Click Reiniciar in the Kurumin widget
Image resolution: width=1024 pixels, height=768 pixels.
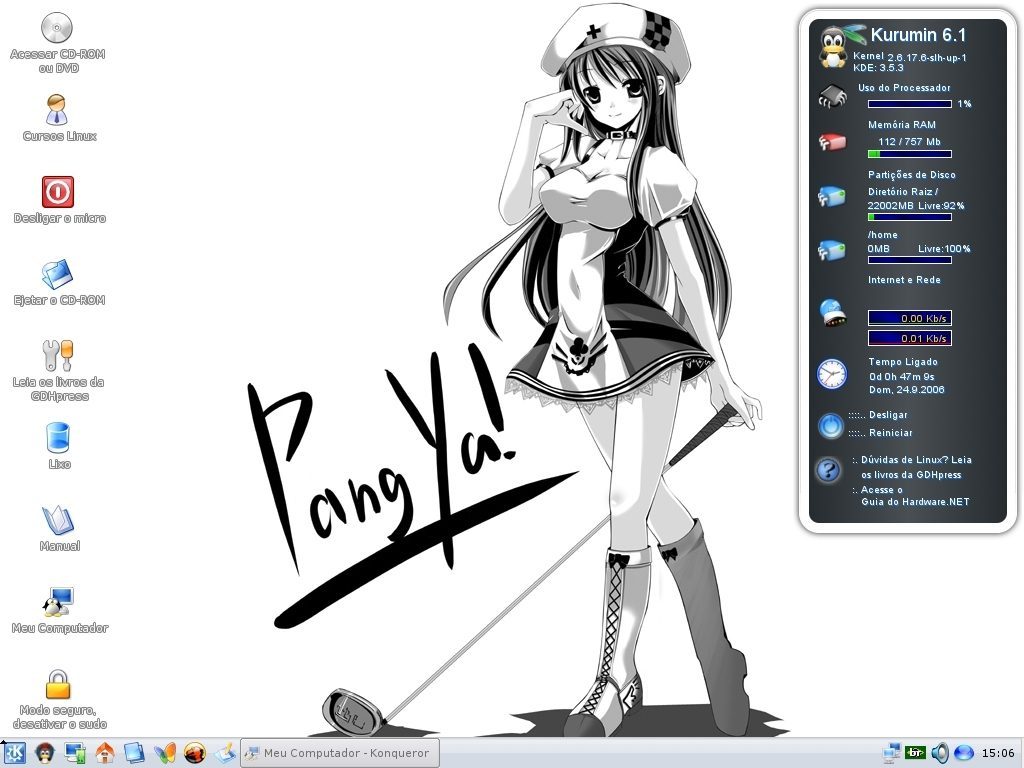[890, 433]
